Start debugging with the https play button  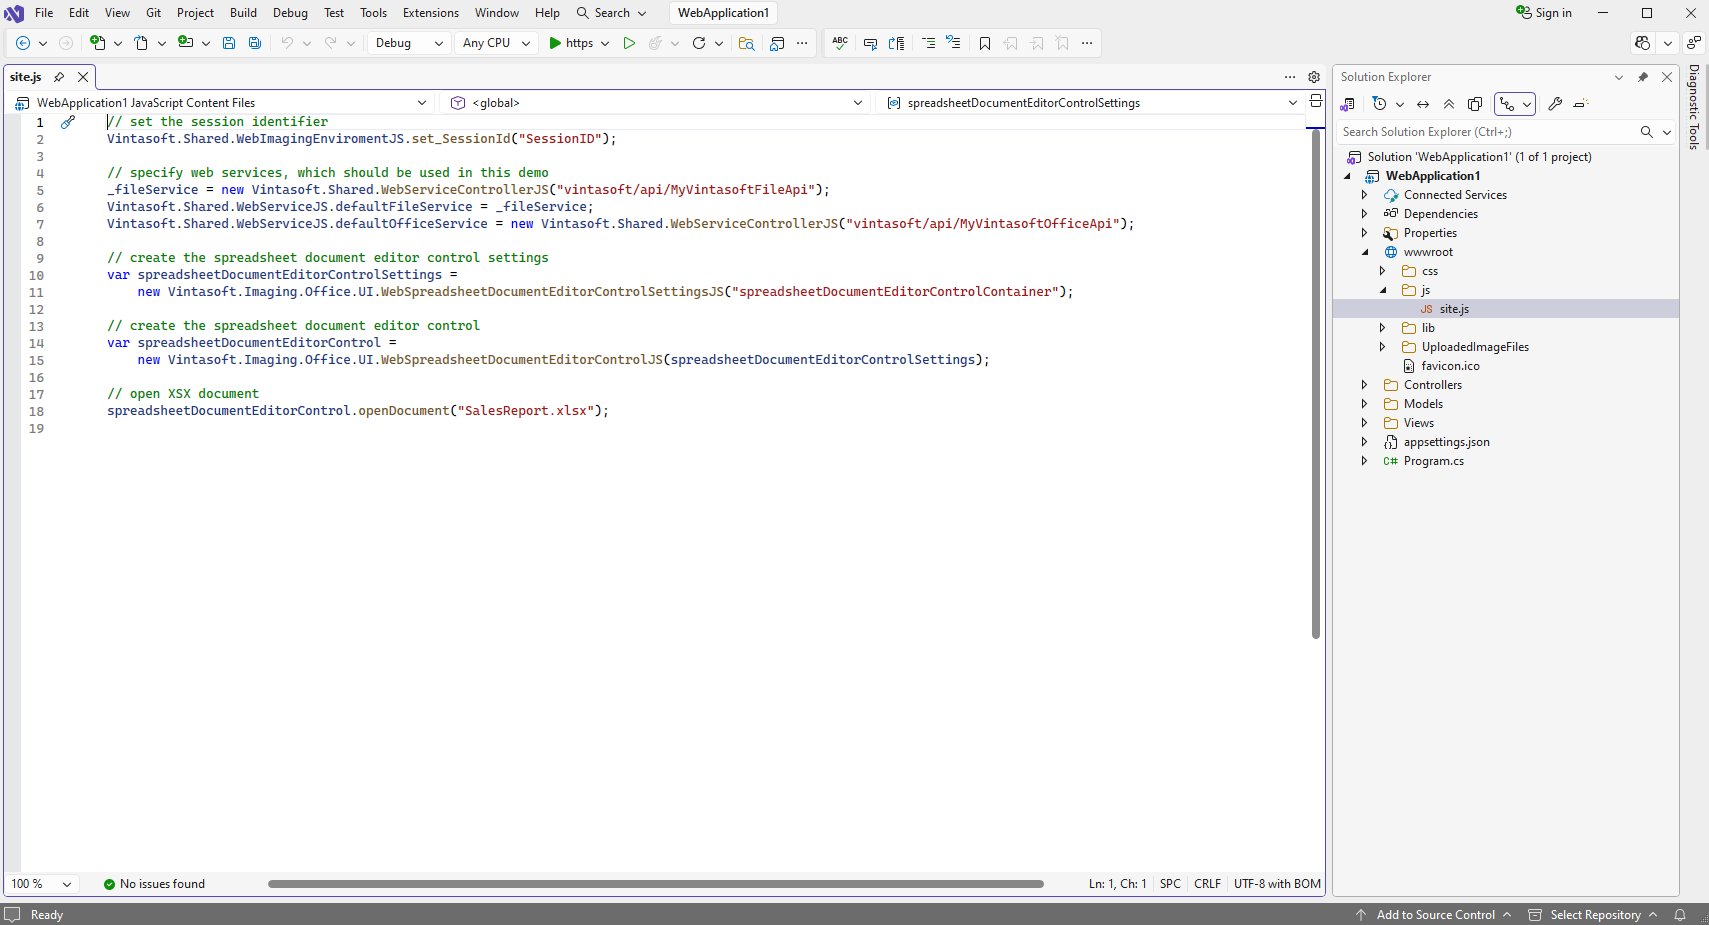[570, 43]
